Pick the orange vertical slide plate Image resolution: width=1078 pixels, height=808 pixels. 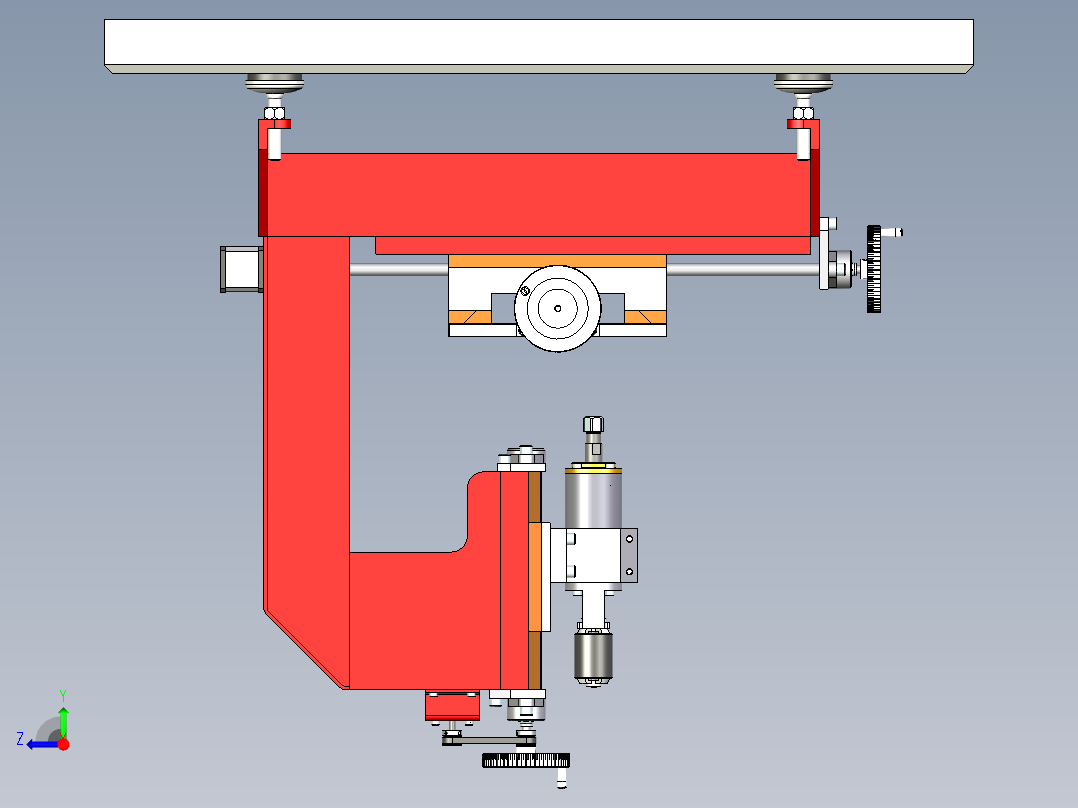click(535, 577)
